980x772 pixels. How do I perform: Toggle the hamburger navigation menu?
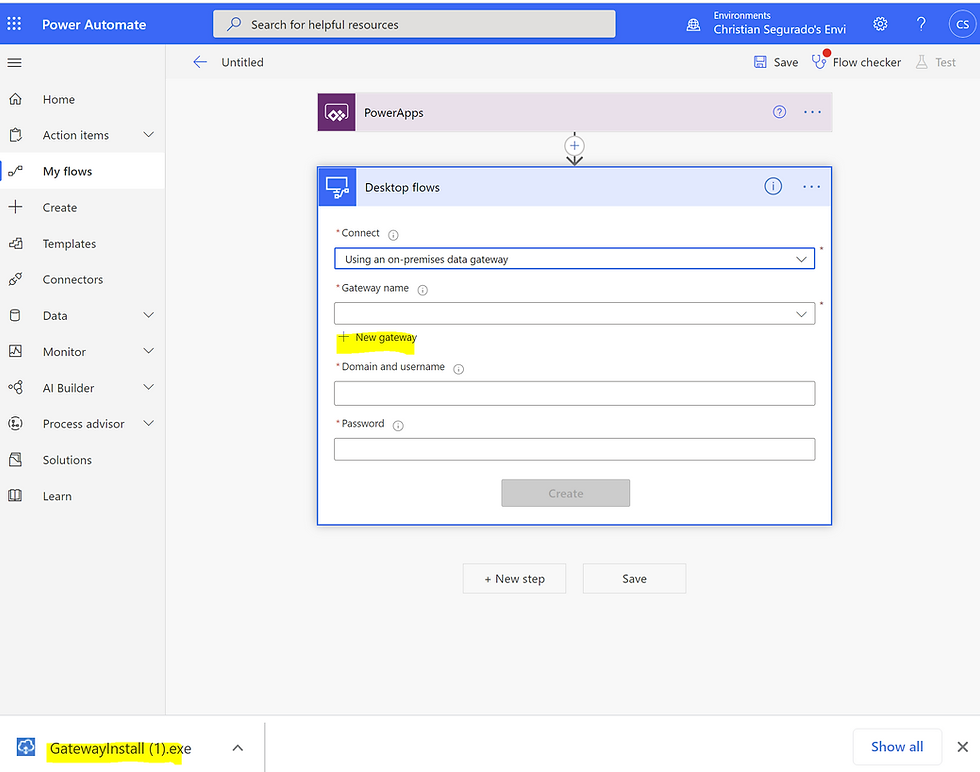pos(14,63)
